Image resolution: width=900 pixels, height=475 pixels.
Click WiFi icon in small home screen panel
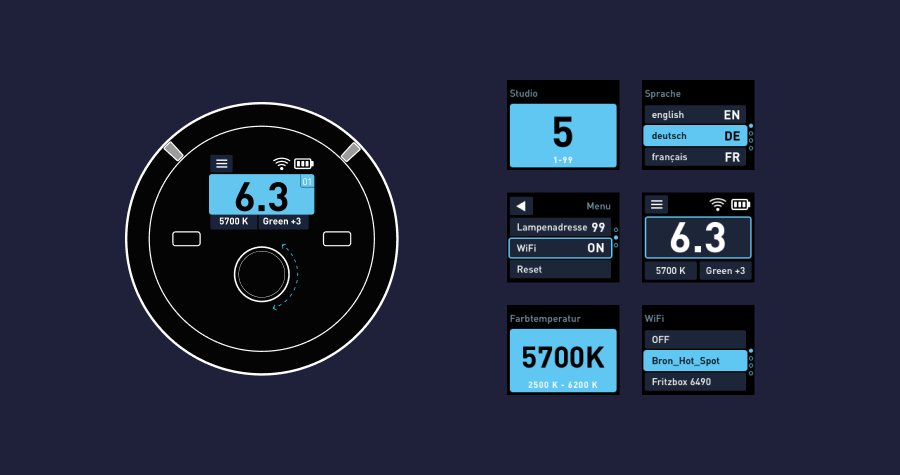tap(717, 204)
